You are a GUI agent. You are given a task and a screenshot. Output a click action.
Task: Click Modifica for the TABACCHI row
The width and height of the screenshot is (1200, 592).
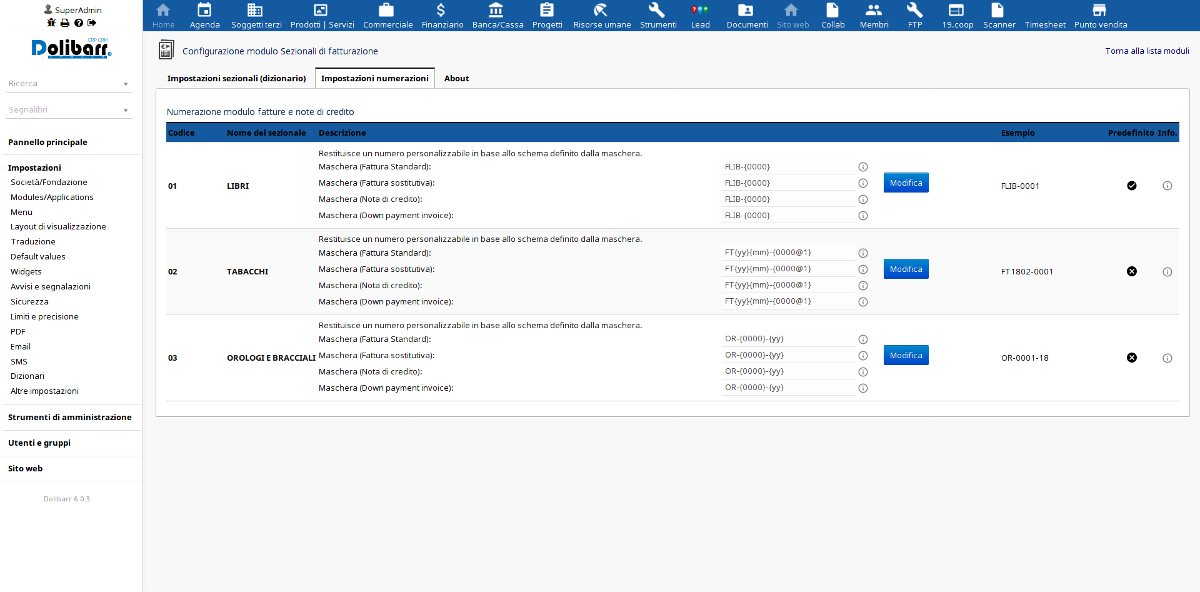coord(906,269)
